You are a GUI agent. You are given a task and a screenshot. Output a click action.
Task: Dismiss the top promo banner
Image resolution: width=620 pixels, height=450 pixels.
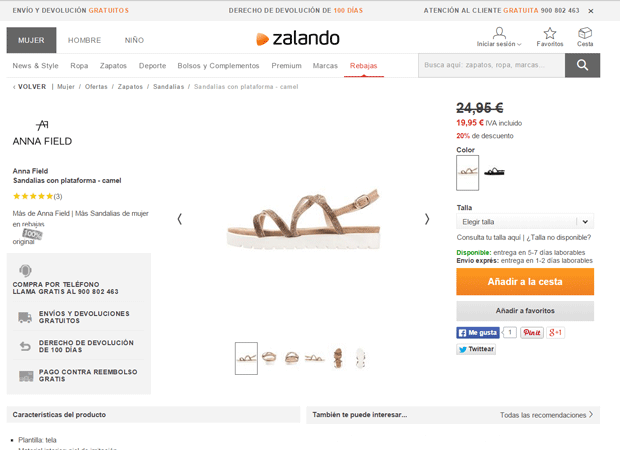click(x=591, y=11)
